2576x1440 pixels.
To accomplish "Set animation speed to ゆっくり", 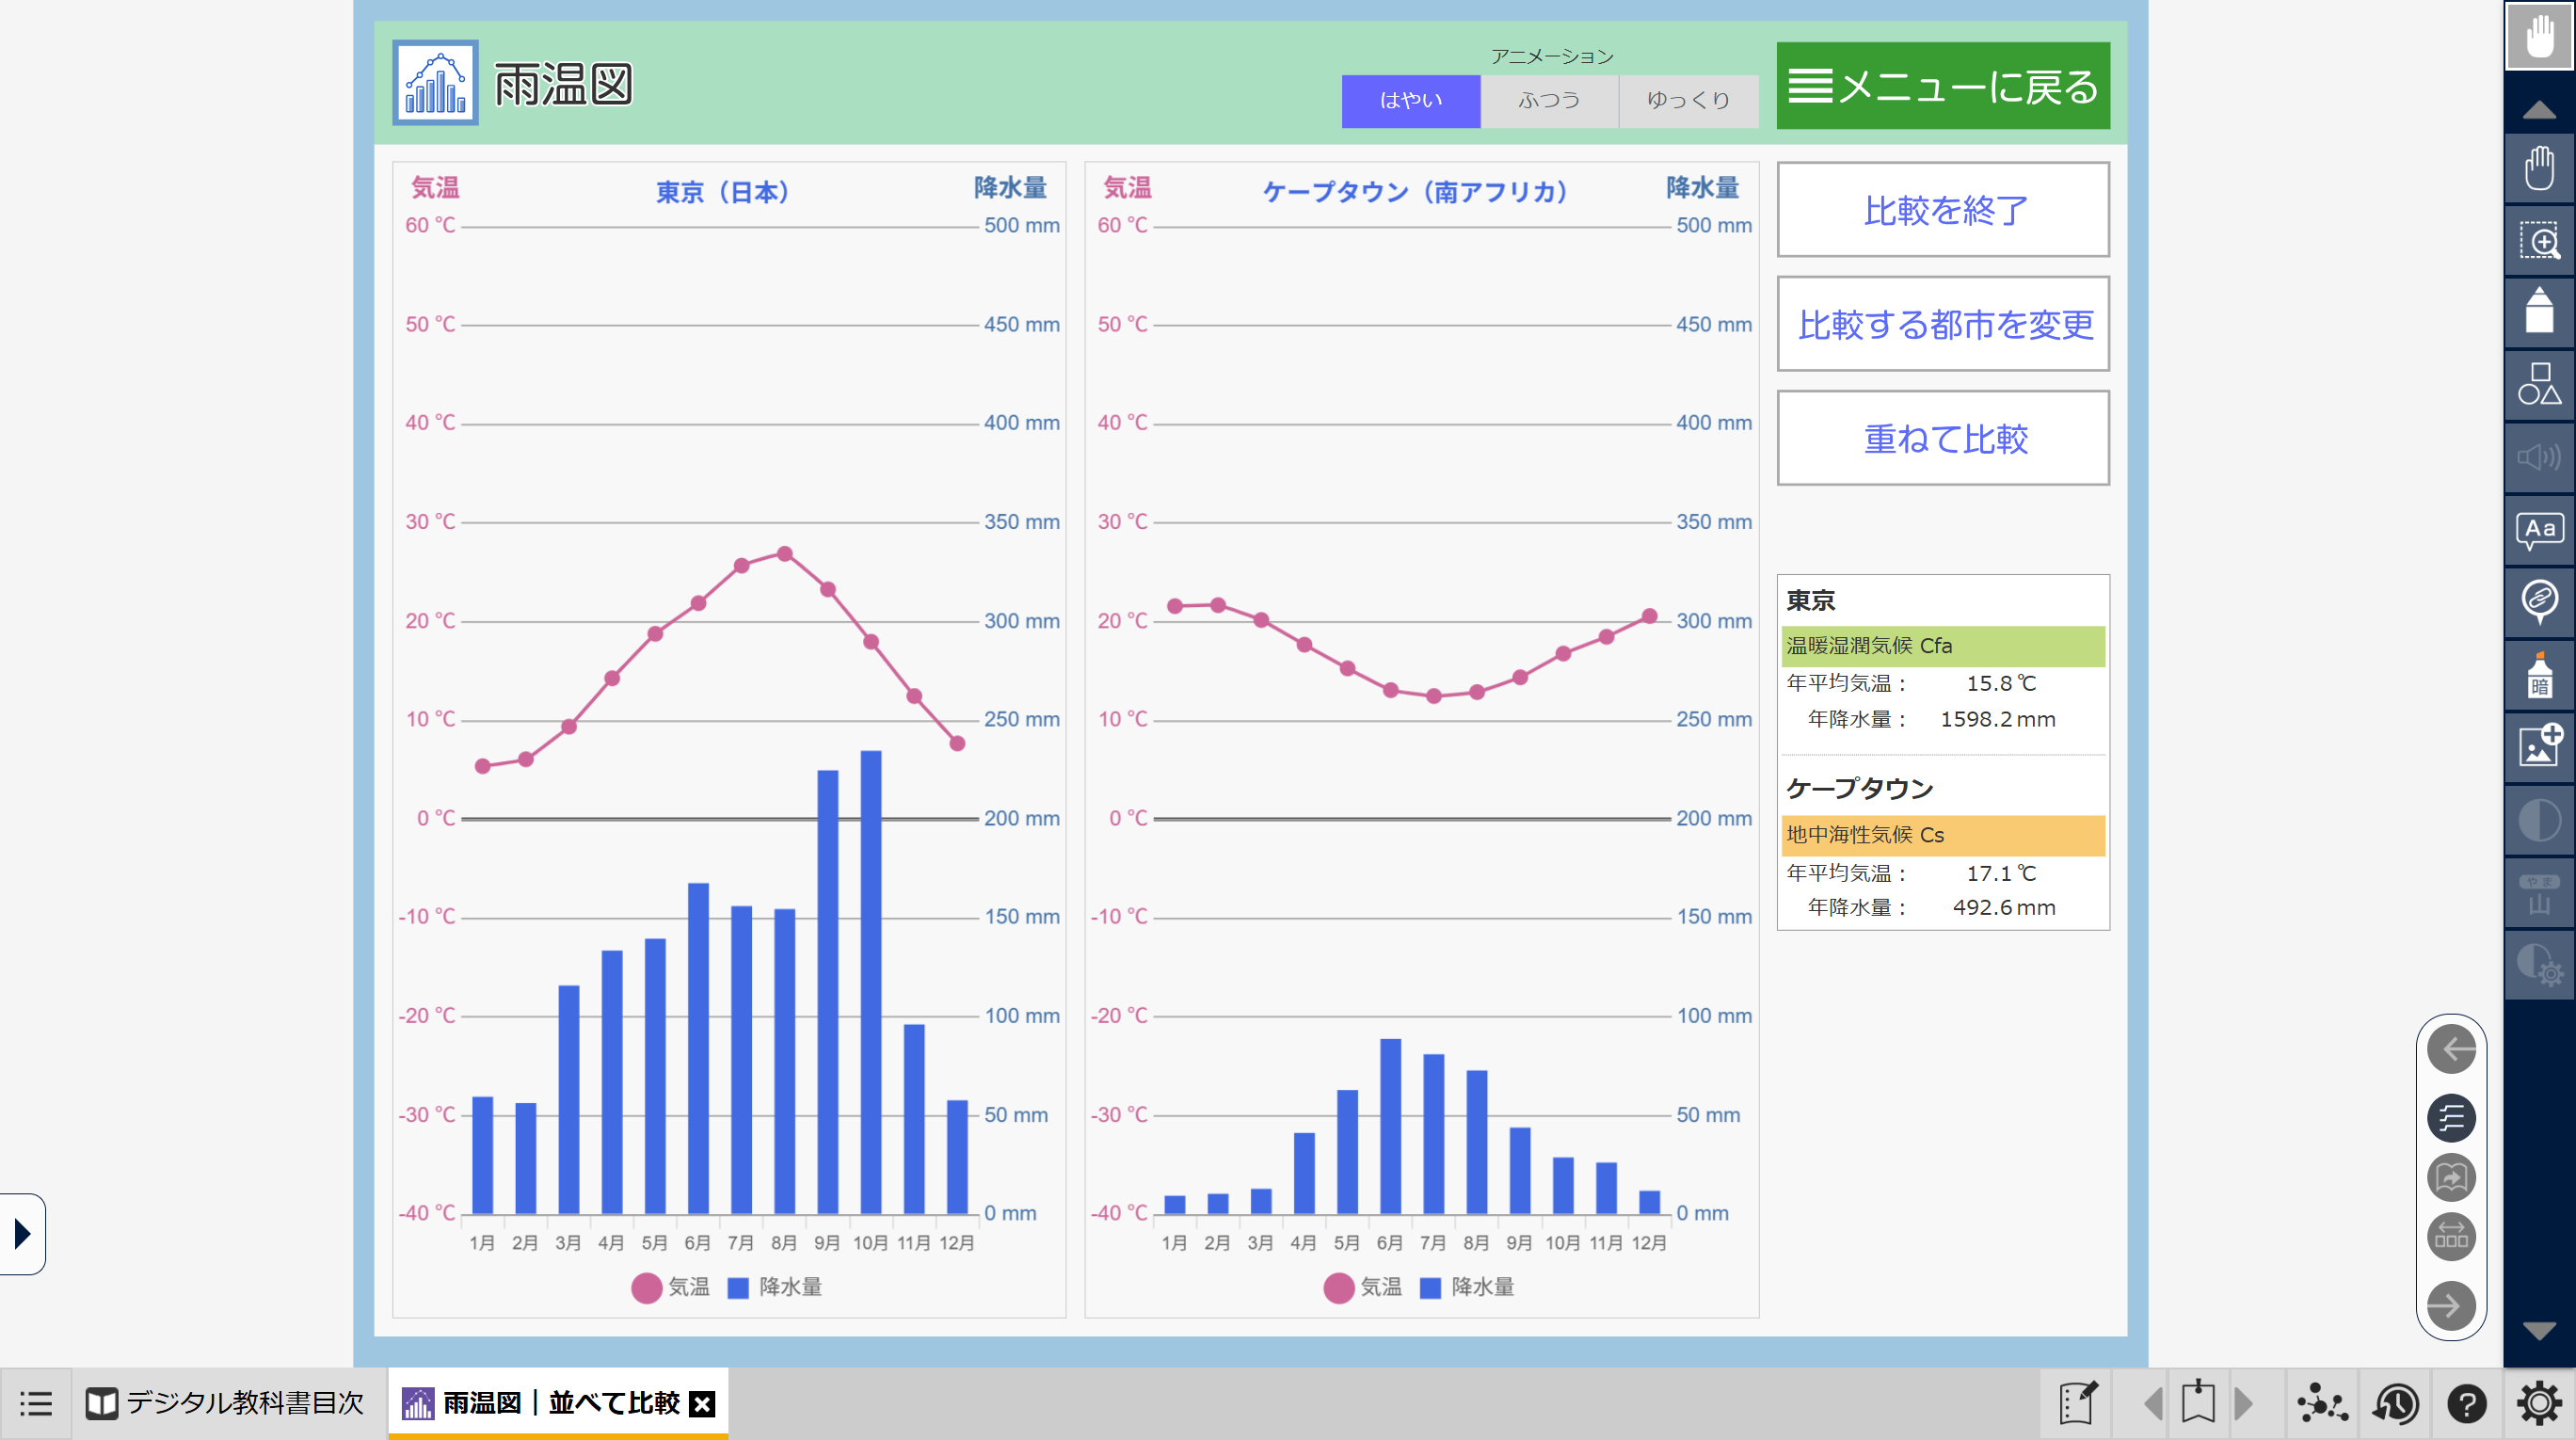I will coord(1688,100).
